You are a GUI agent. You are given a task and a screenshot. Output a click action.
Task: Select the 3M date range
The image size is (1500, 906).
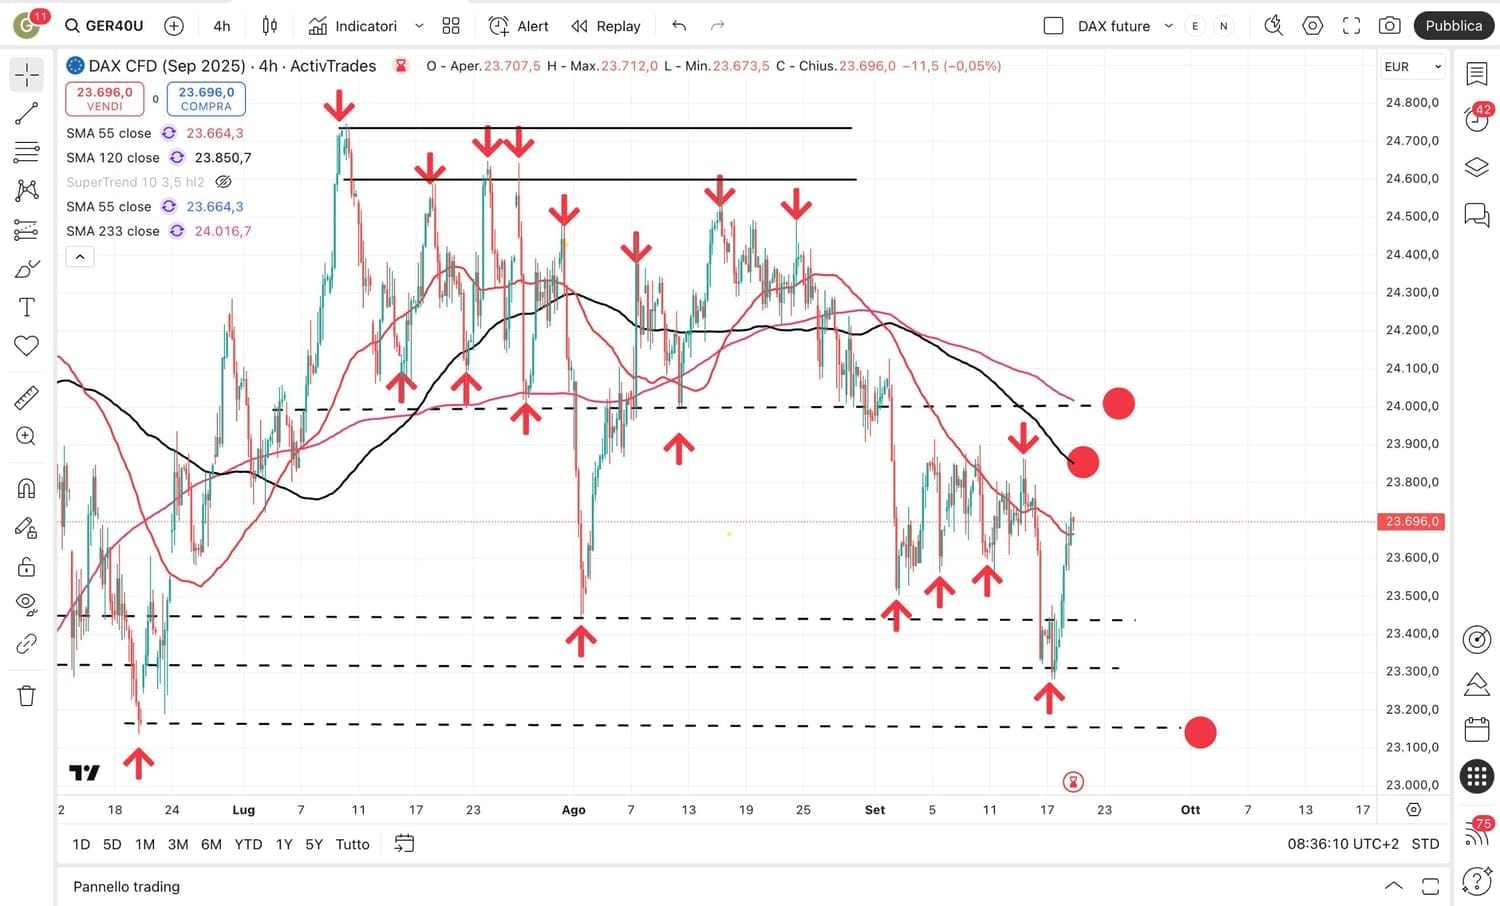[178, 844]
